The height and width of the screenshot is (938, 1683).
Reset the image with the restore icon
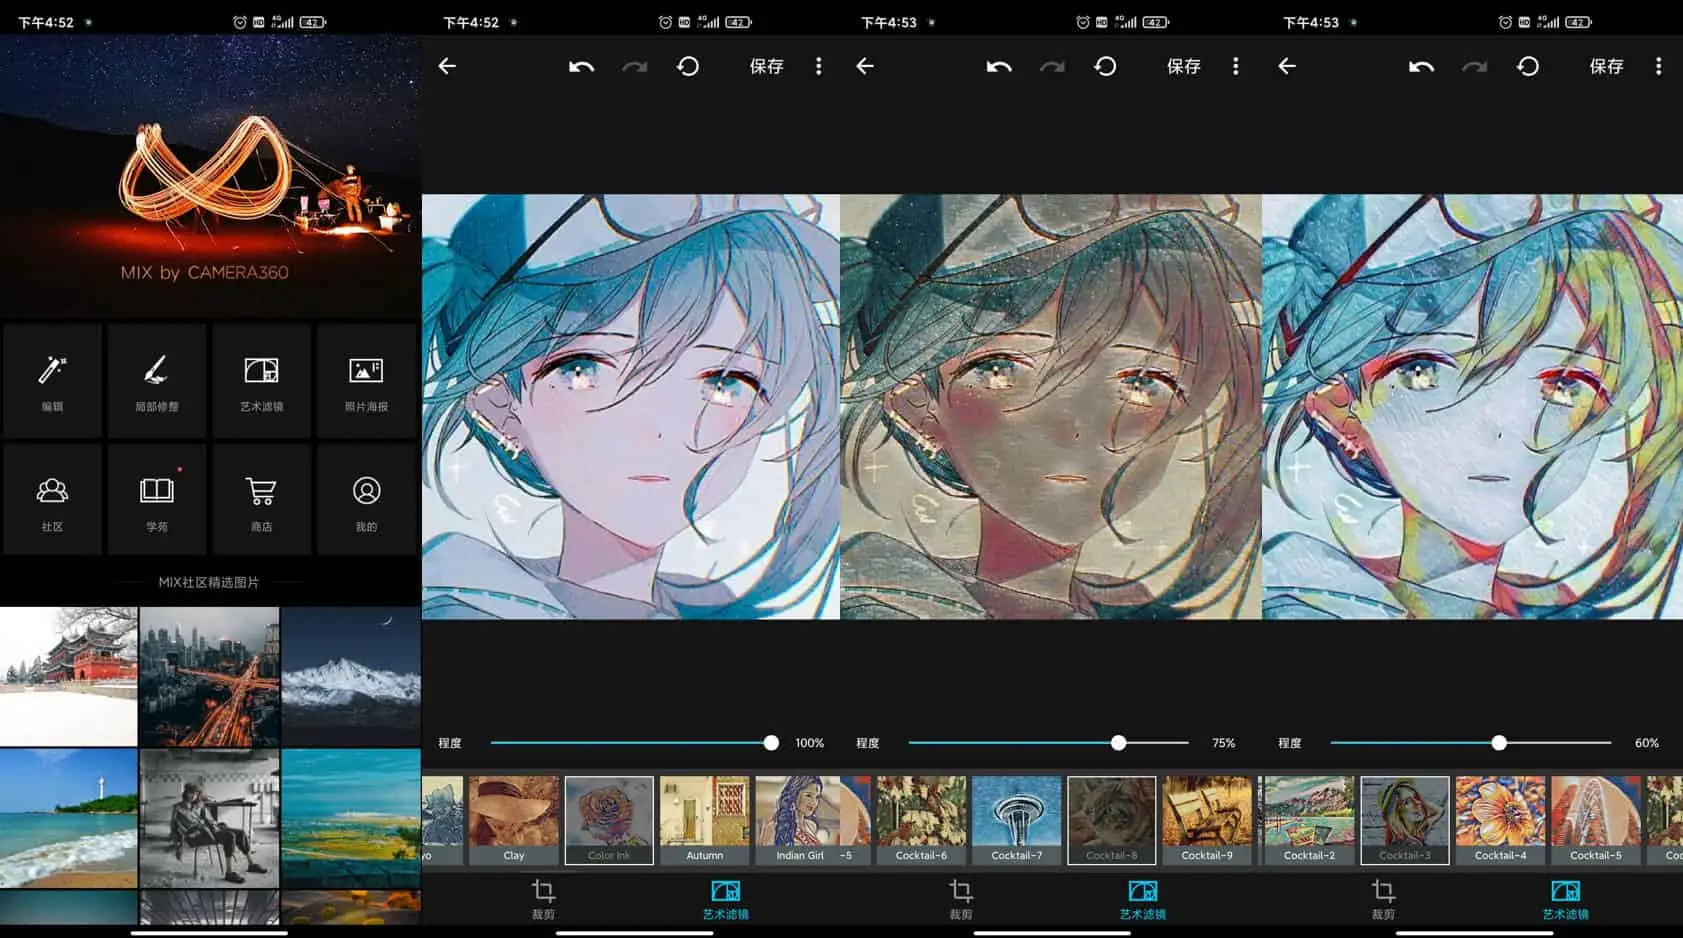point(688,66)
